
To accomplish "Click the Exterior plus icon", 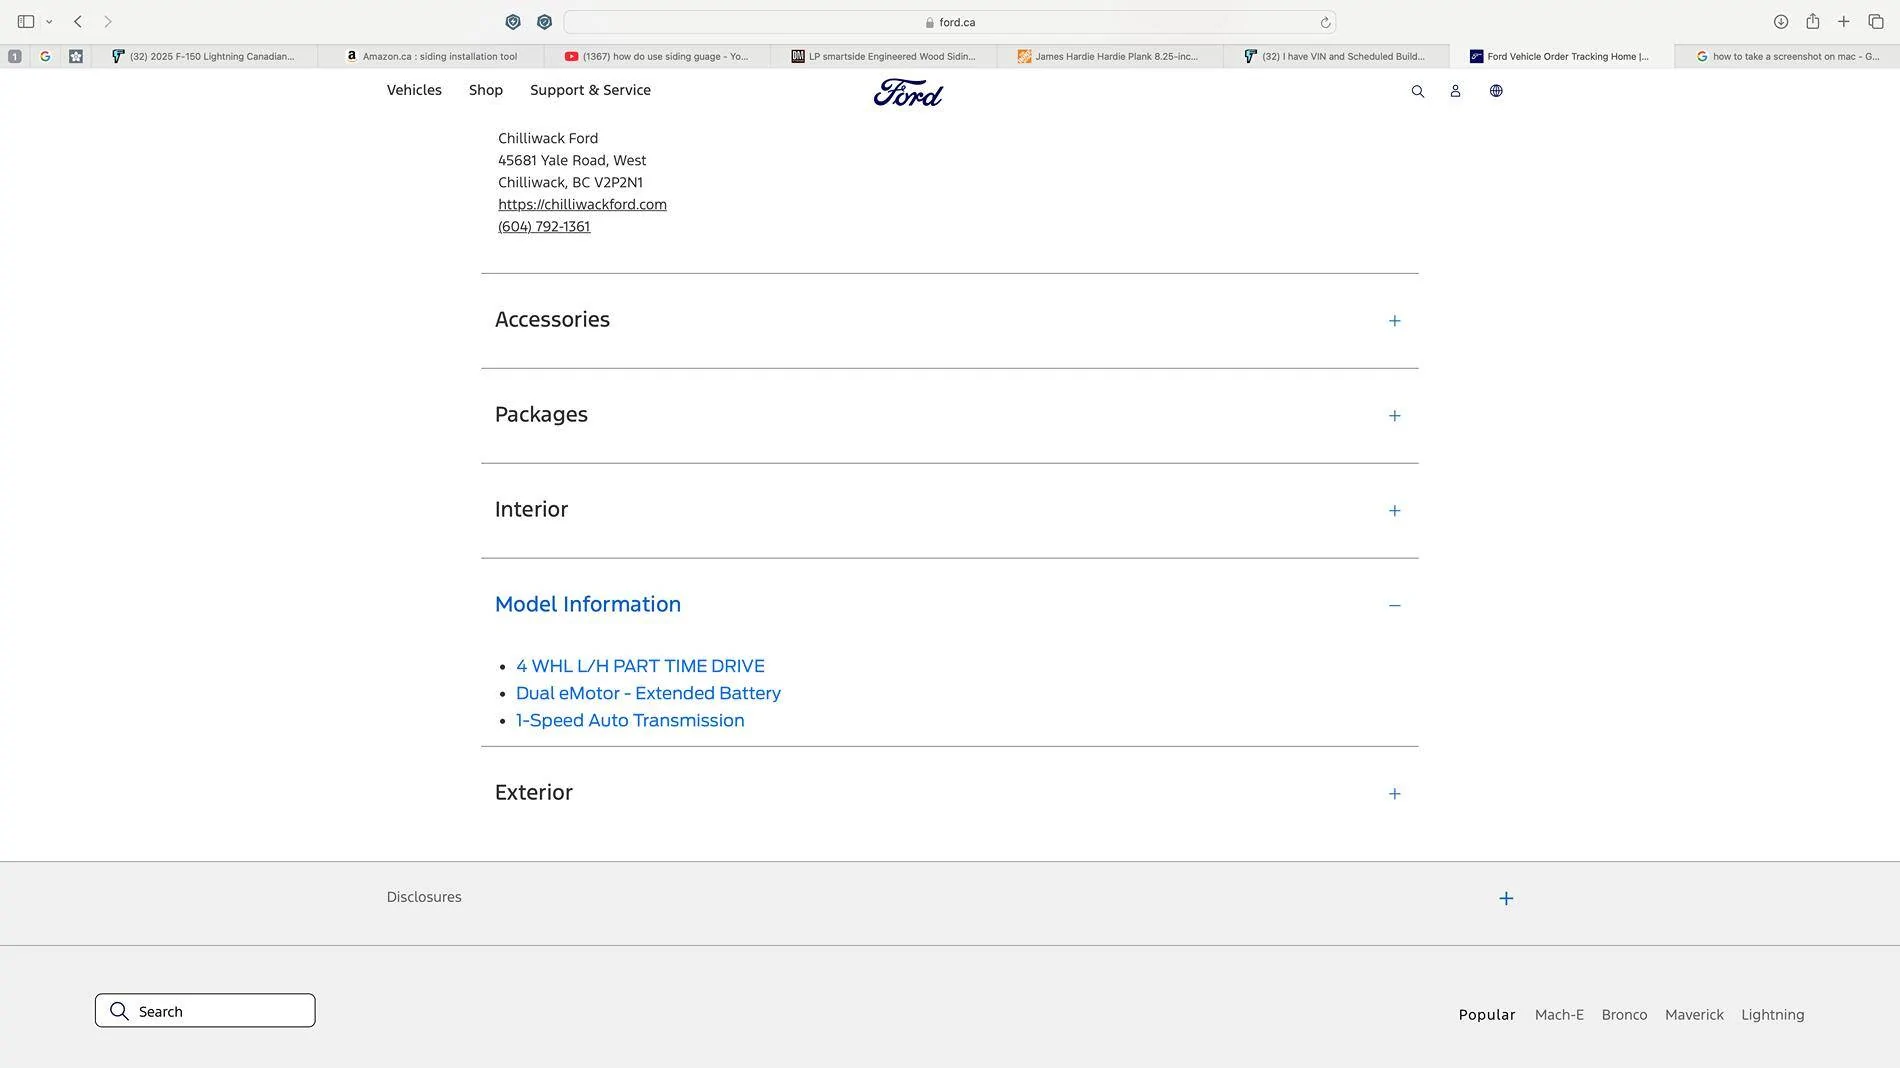I will 1394,794.
